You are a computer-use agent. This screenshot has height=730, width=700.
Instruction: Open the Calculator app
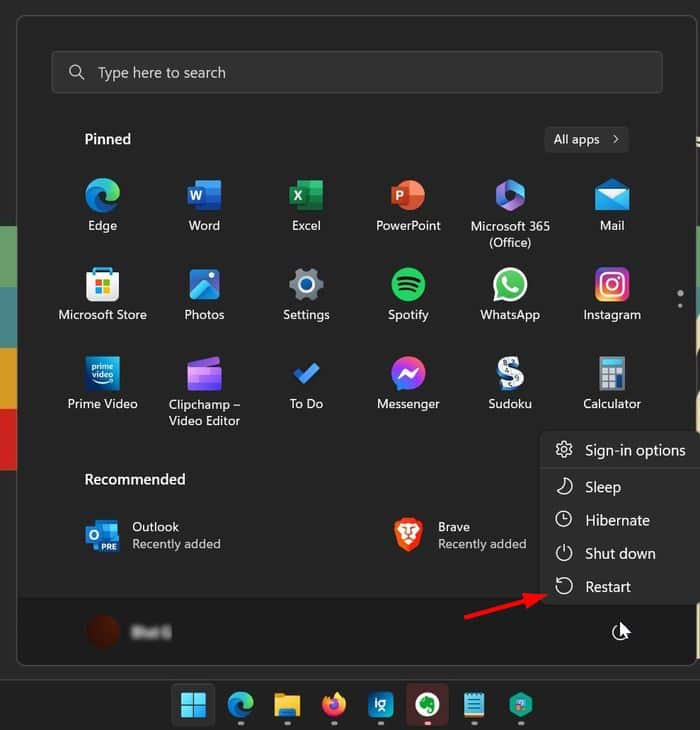[x=612, y=383]
